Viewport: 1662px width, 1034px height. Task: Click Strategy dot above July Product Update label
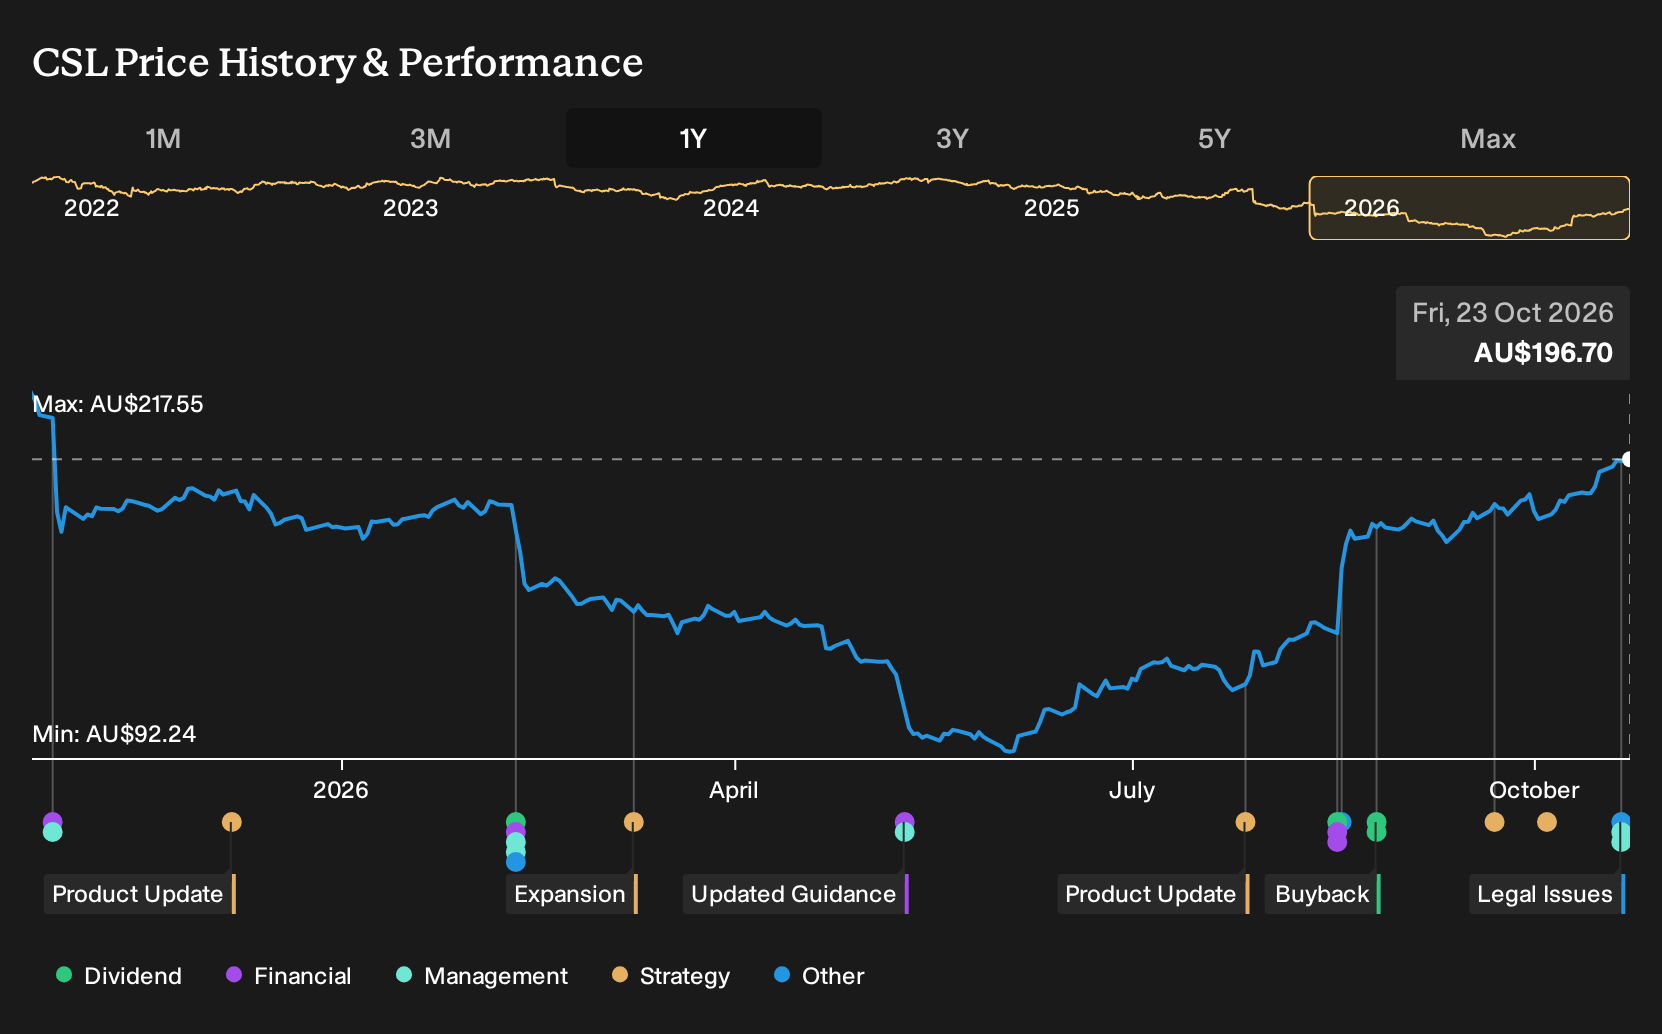click(x=1245, y=822)
